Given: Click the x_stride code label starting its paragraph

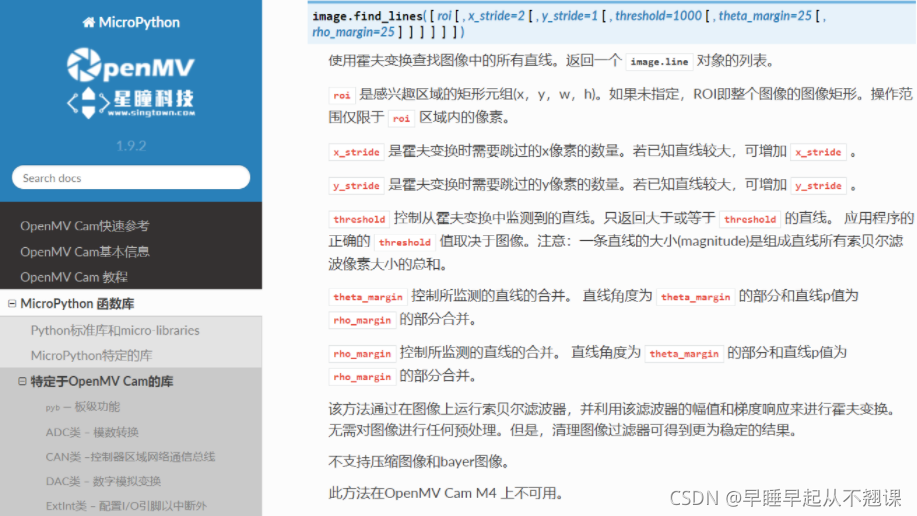Looking at the screenshot, I should pos(356,152).
